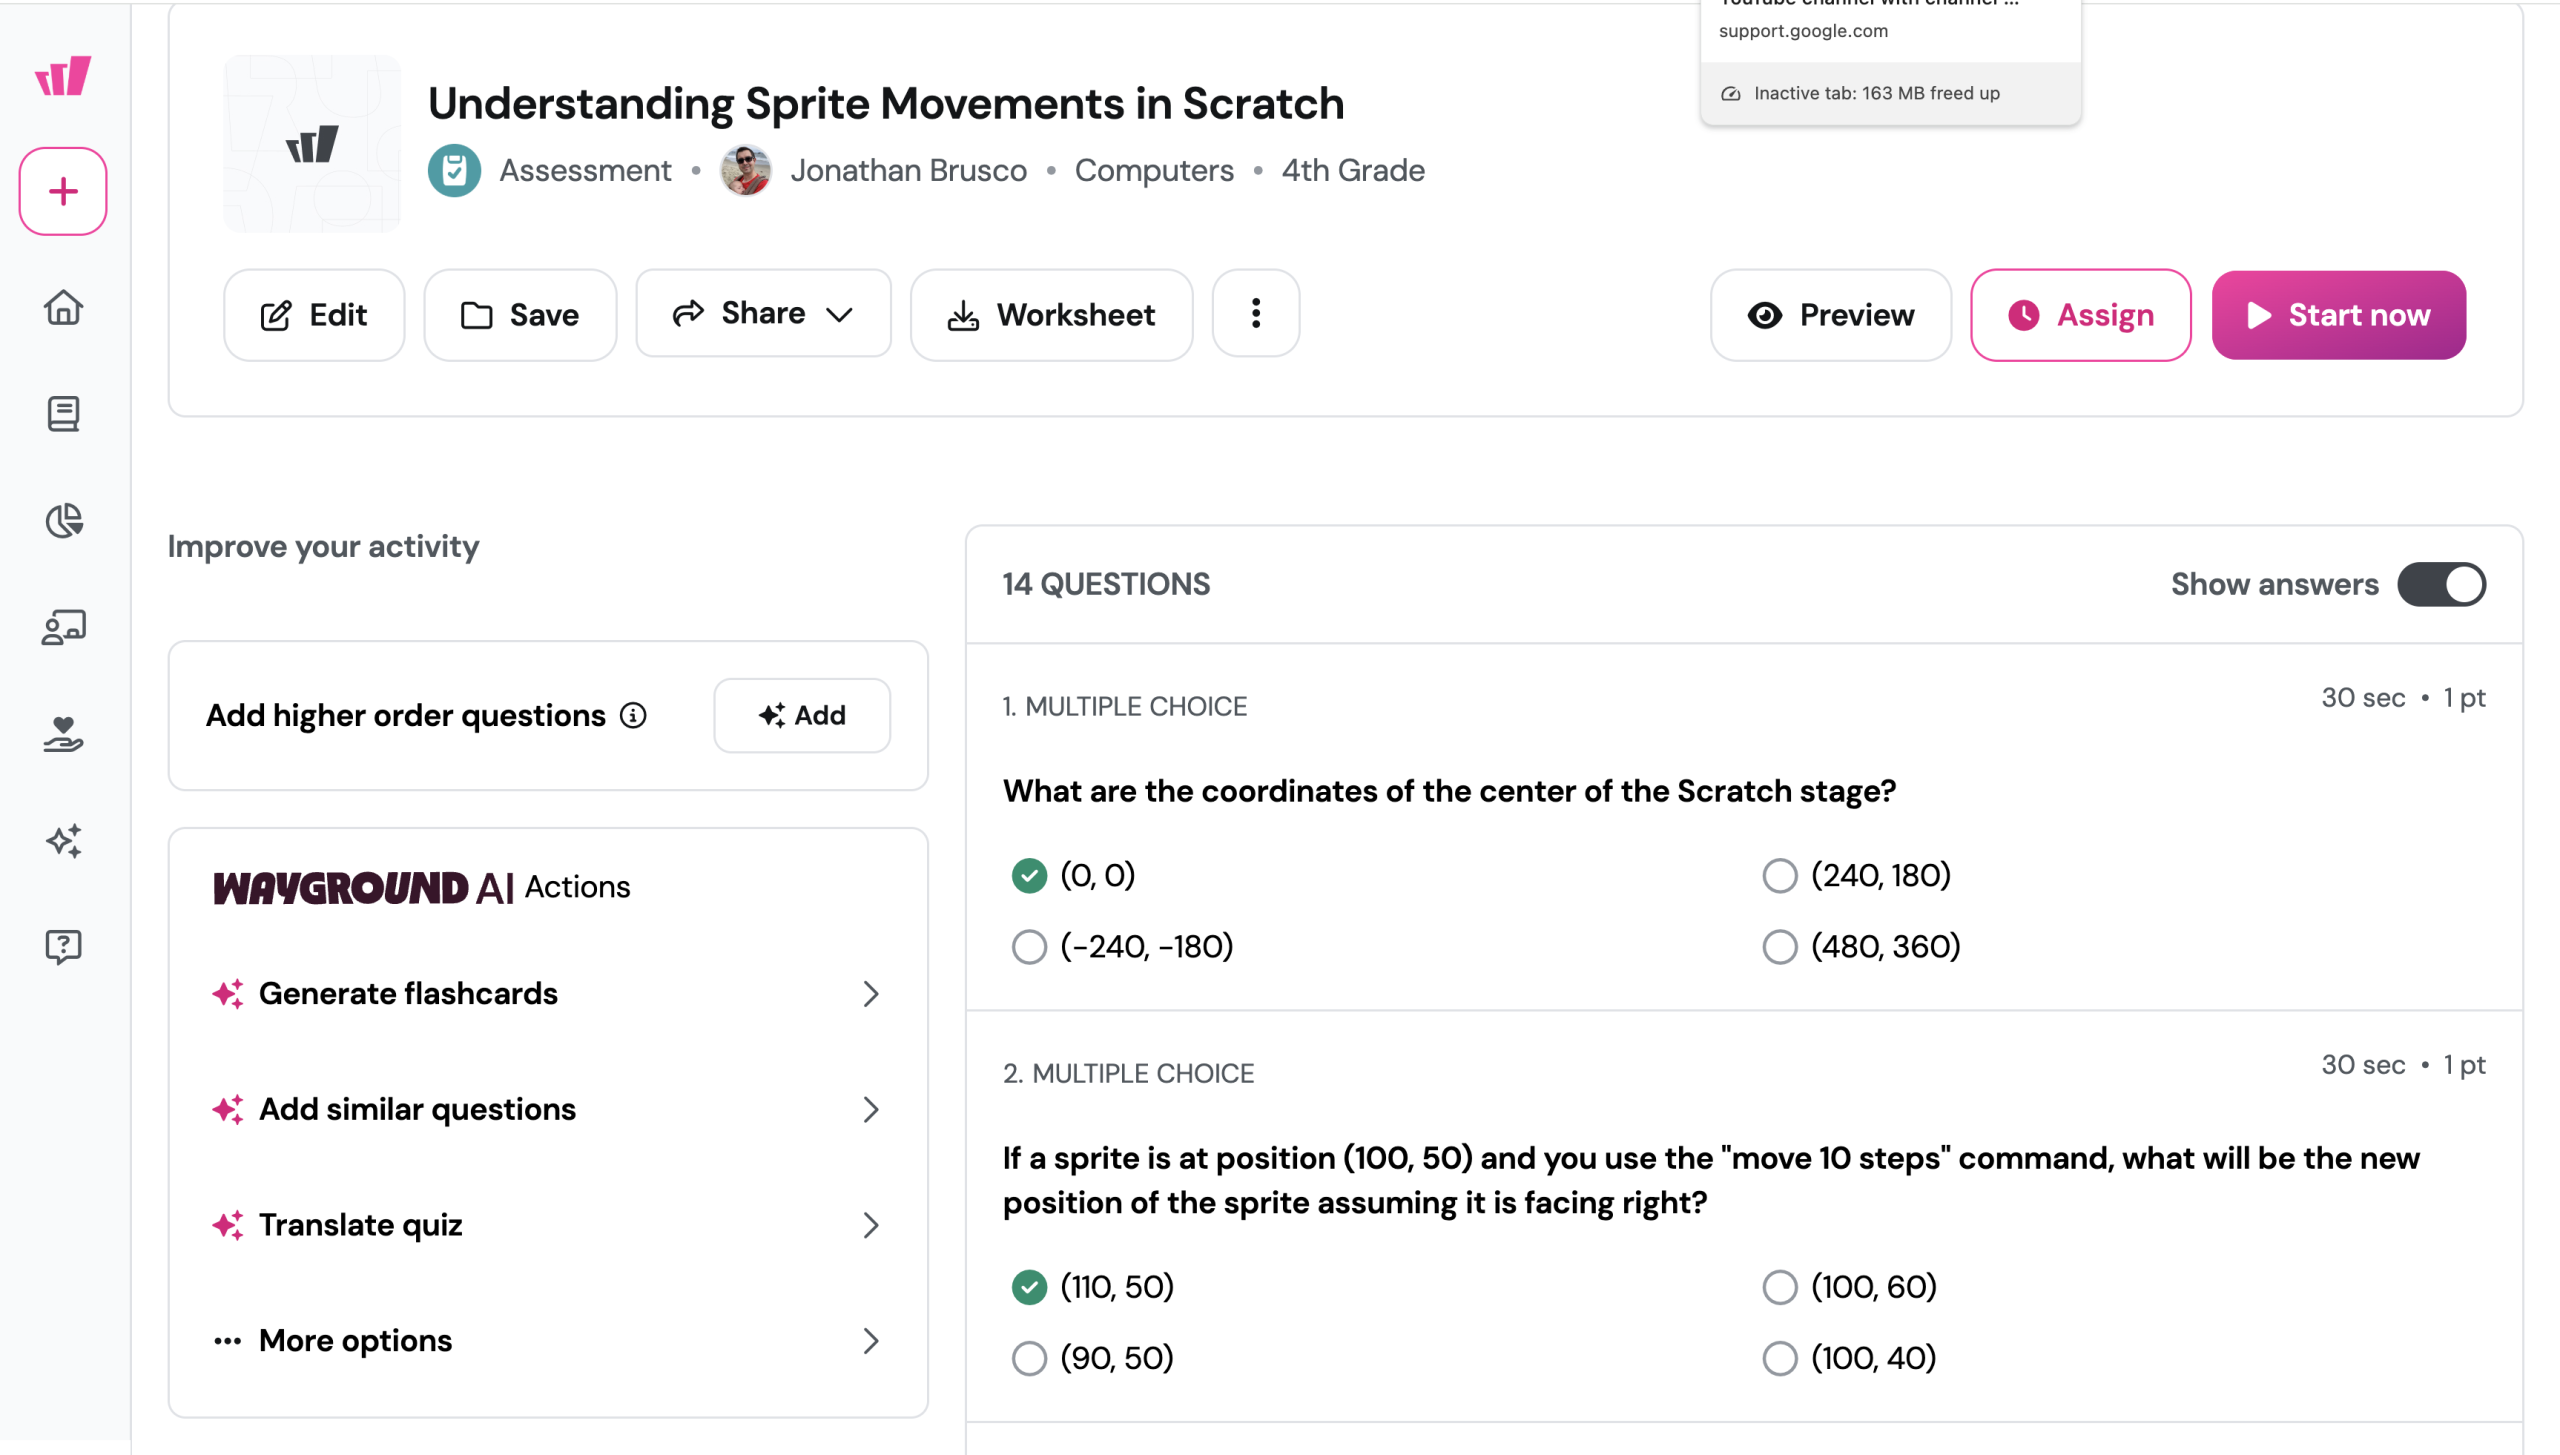Click the Start now button

coord(2338,315)
